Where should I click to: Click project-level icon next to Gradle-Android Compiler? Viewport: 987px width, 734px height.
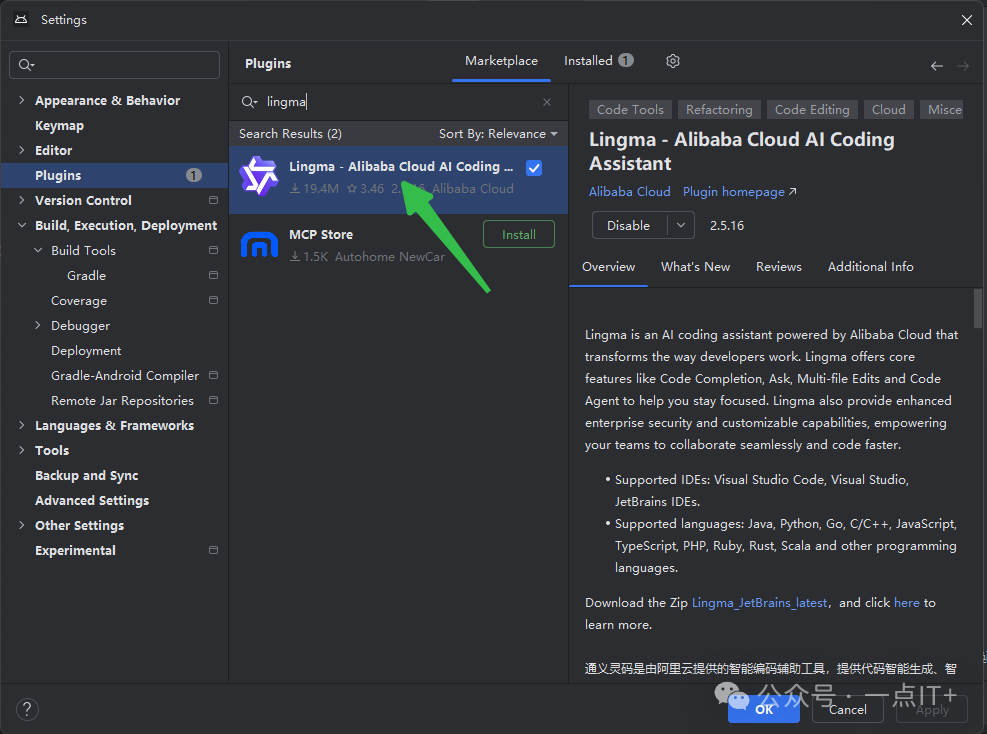pos(213,375)
